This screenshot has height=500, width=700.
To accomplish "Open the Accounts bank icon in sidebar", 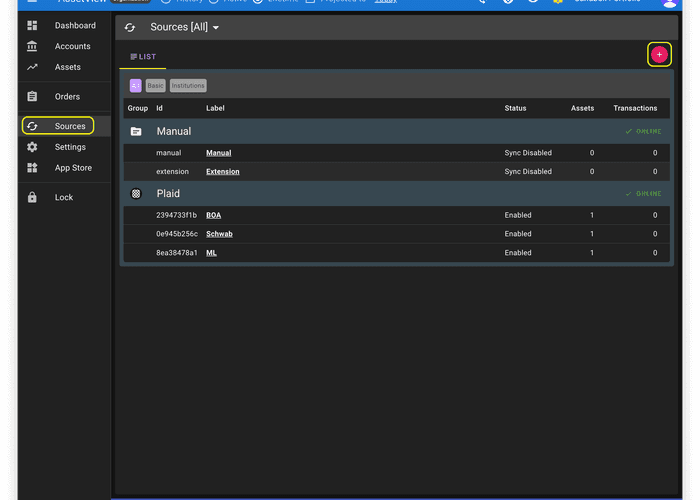I will coord(32,46).
